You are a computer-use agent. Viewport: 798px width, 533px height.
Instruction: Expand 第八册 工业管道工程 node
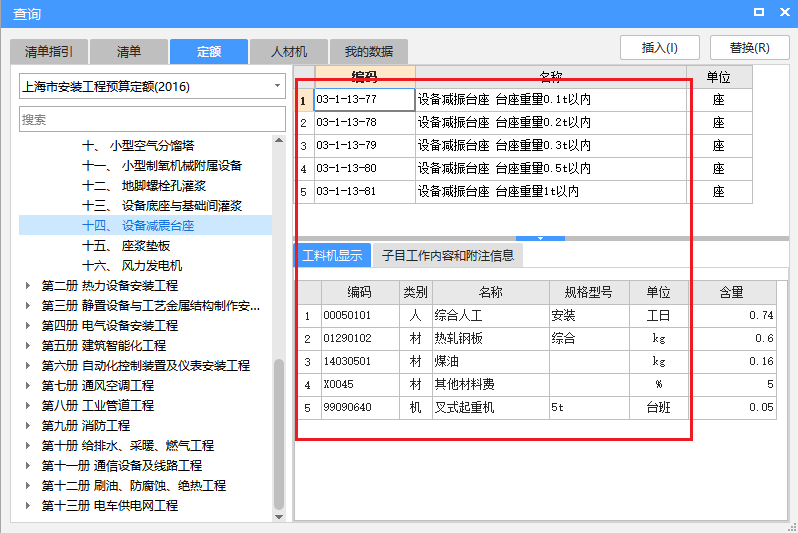click(x=28, y=406)
